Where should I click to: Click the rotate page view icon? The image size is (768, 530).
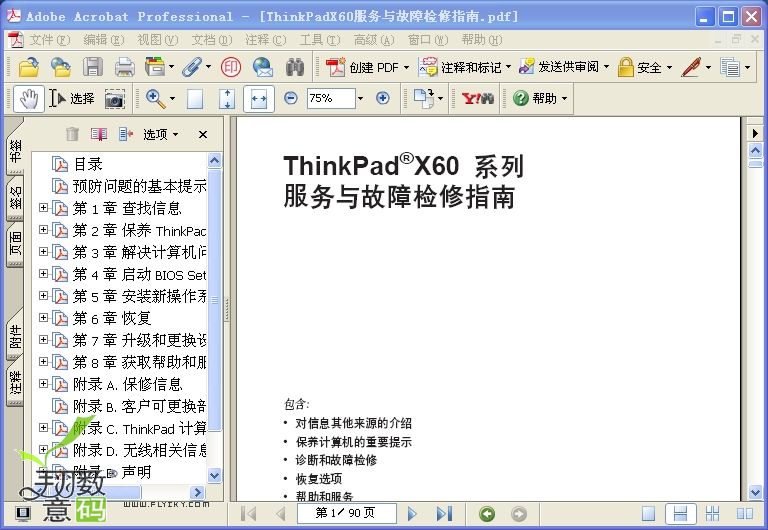click(424, 98)
